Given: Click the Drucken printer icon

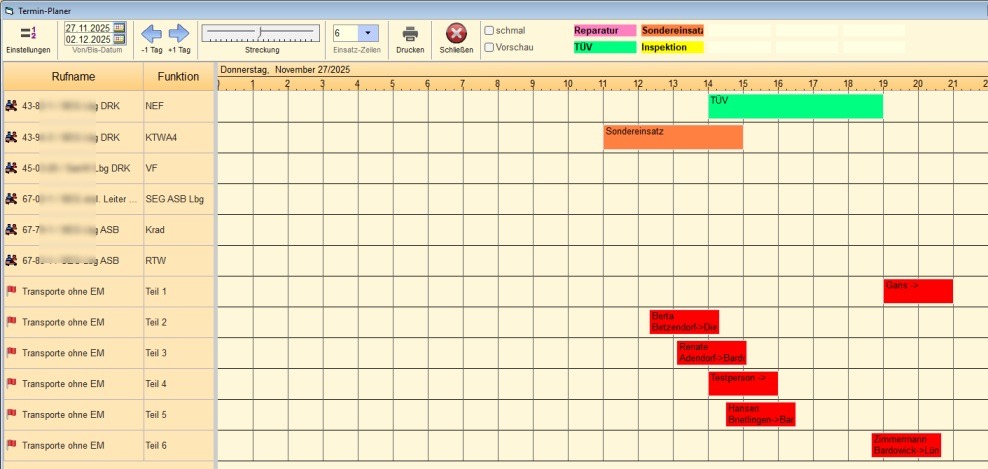Looking at the screenshot, I should [410, 34].
